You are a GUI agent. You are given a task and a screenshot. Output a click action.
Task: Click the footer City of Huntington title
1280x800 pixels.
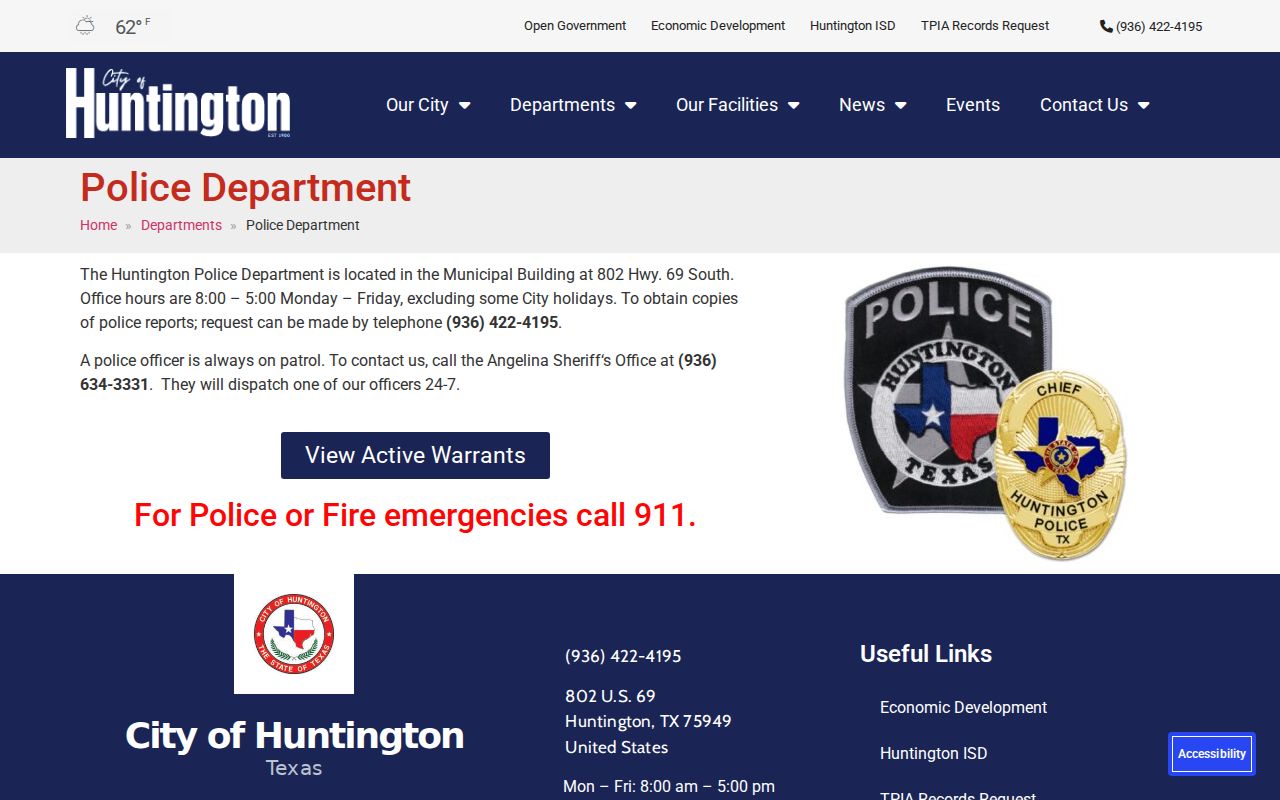[294, 735]
